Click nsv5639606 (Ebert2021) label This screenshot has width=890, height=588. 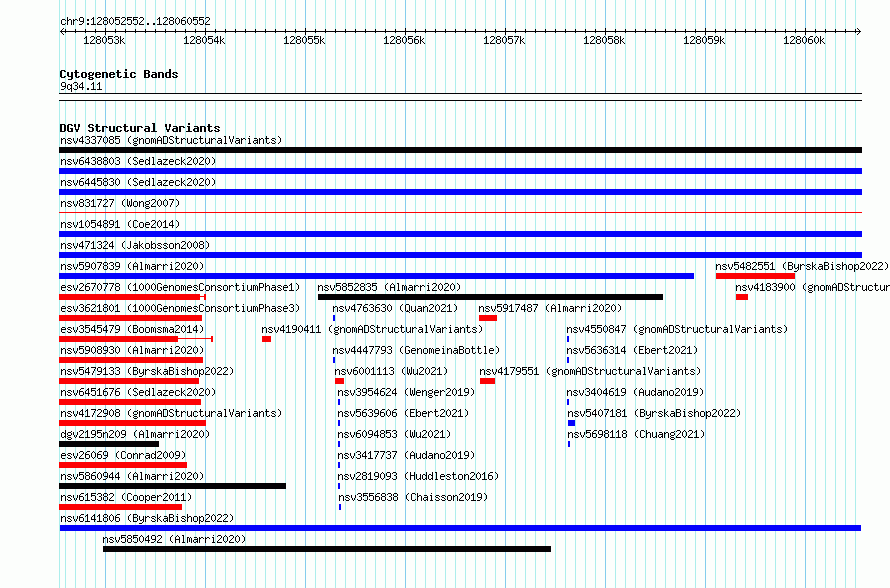point(404,413)
